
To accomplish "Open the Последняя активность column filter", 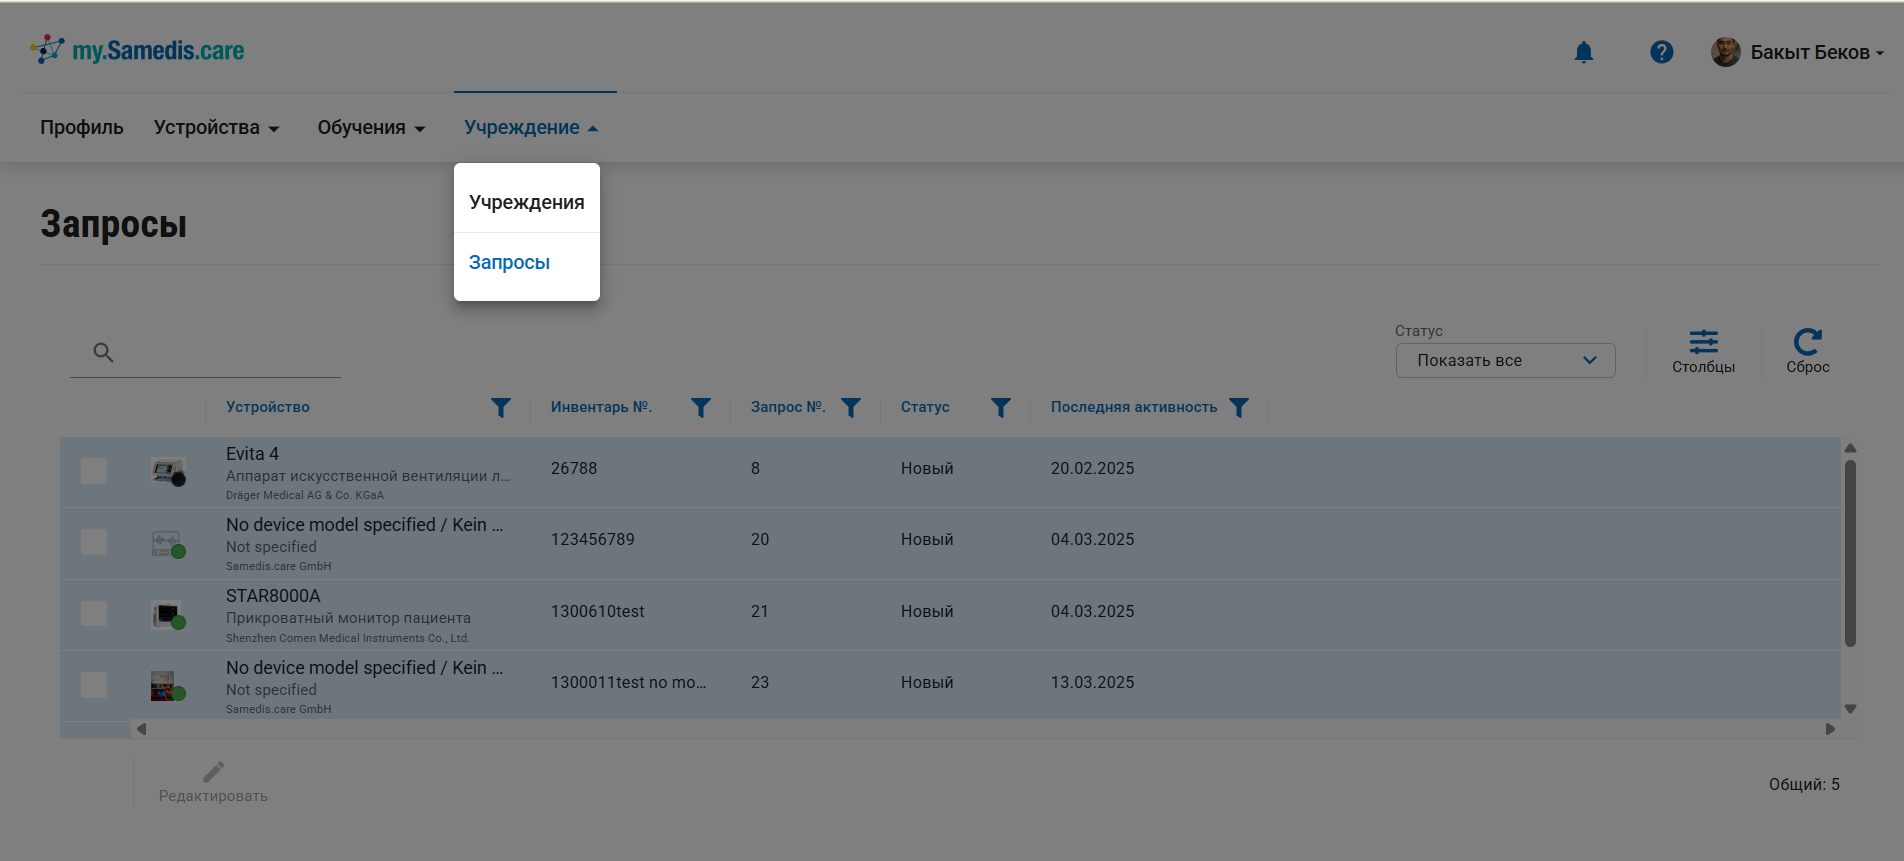I will pos(1239,407).
